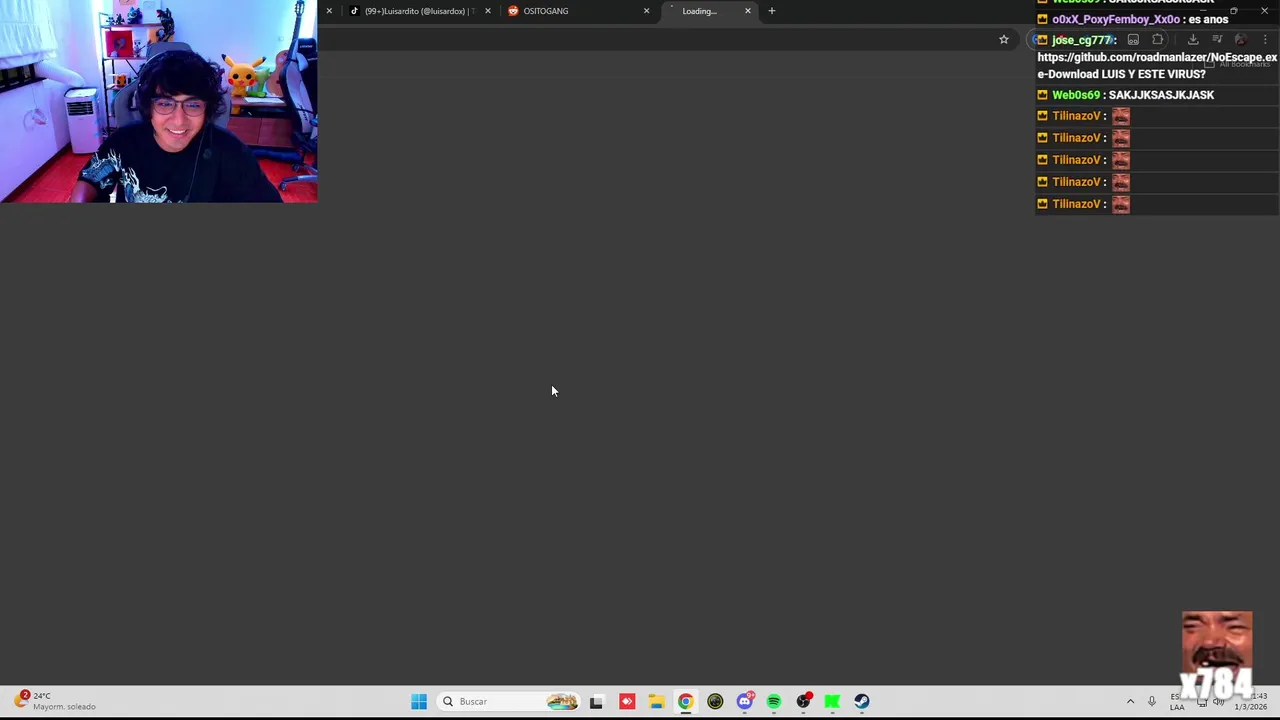This screenshot has height=720, width=1280.
Task: Switch to the OSITOGANG tab
Action: 575,11
